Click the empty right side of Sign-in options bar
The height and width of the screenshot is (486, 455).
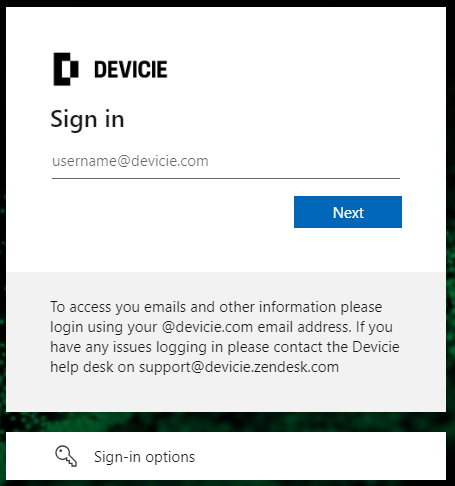320,456
